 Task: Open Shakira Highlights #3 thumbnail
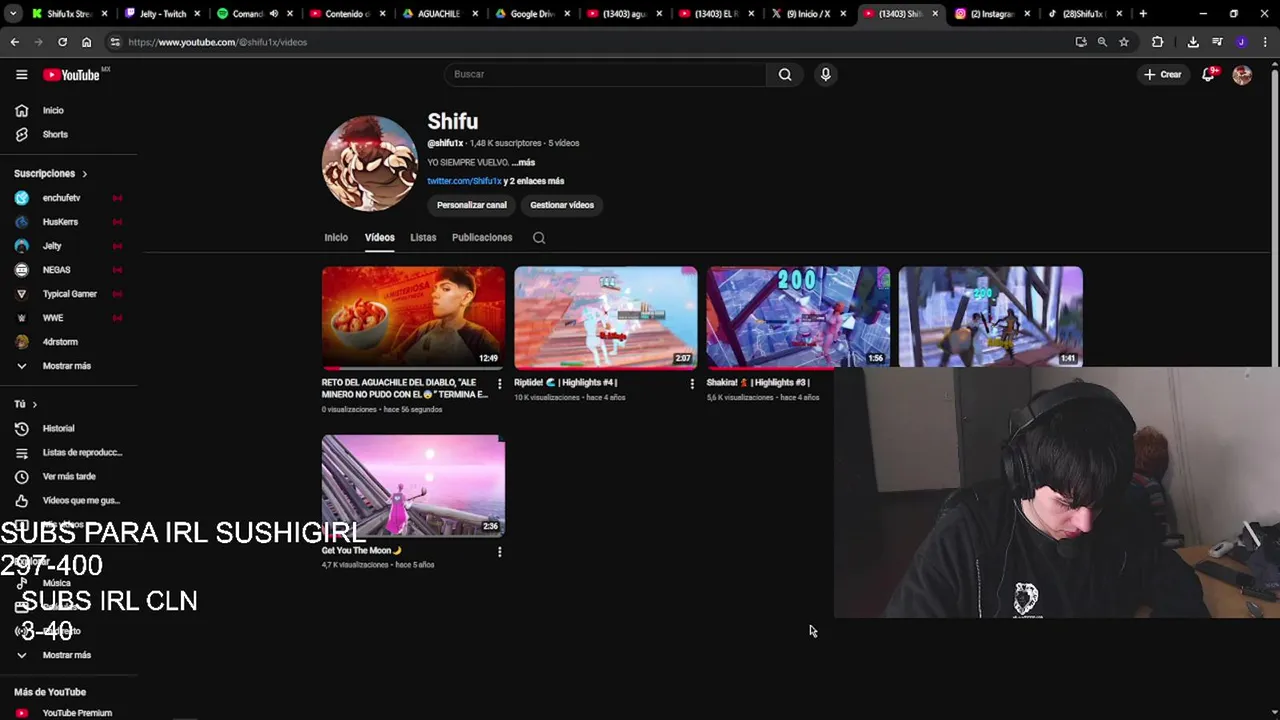point(798,316)
